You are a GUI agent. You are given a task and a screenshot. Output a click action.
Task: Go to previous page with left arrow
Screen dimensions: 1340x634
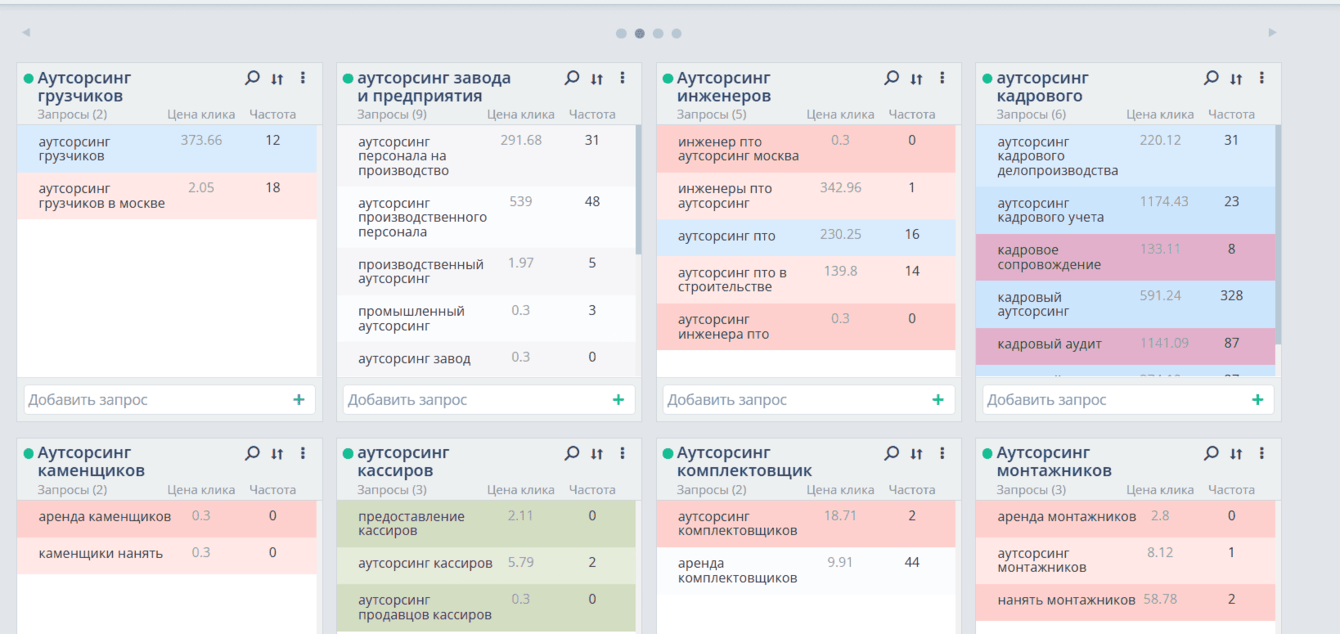(x=26, y=33)
